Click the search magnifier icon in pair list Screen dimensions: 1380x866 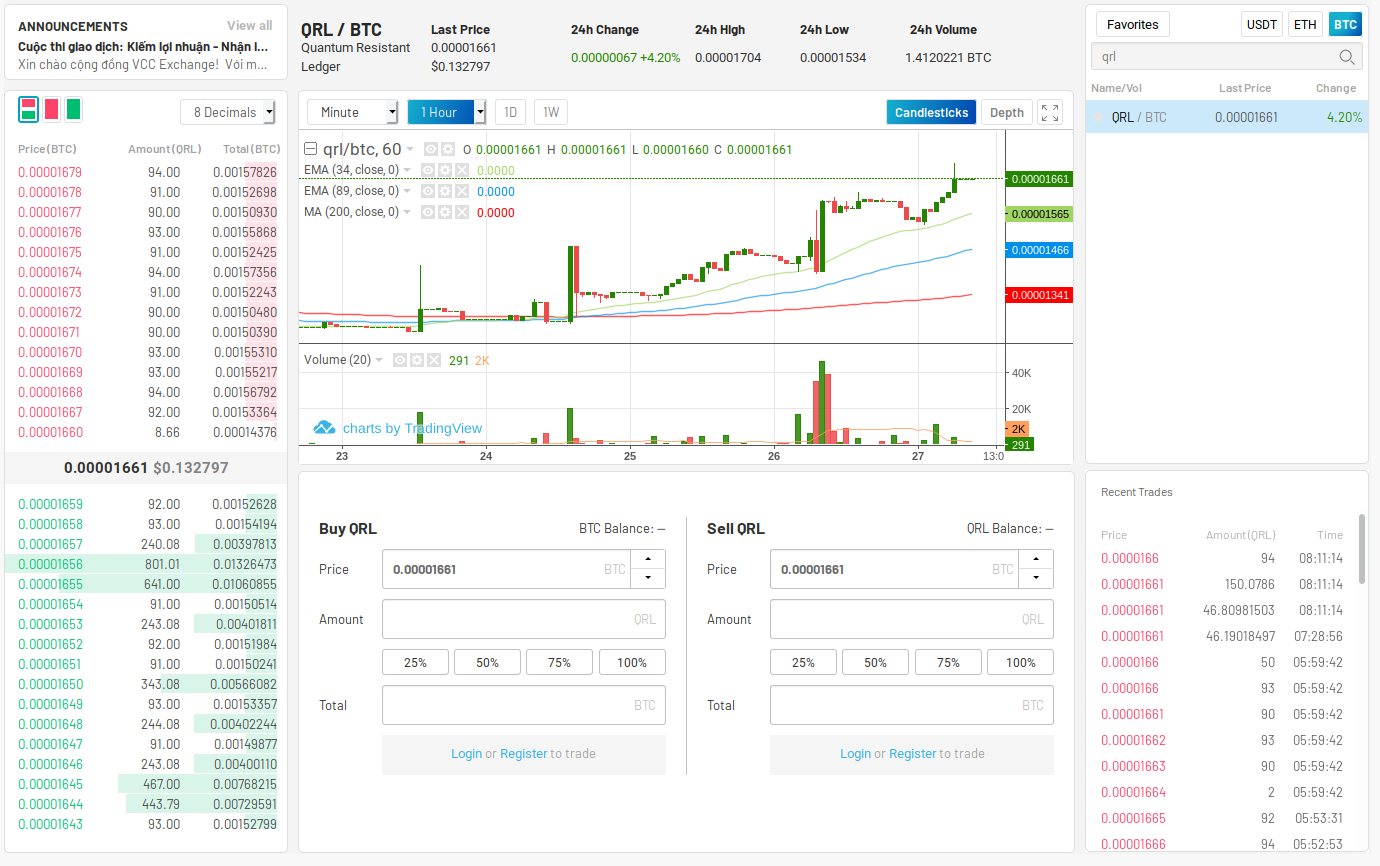tap(1347, 57)
